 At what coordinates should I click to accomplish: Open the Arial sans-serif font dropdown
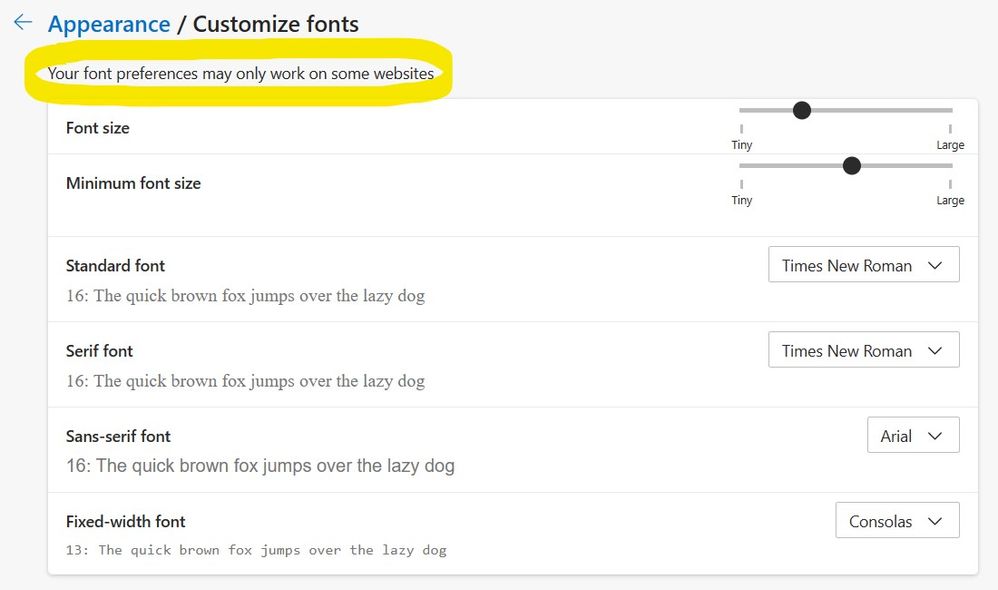(x=912, y=435)
